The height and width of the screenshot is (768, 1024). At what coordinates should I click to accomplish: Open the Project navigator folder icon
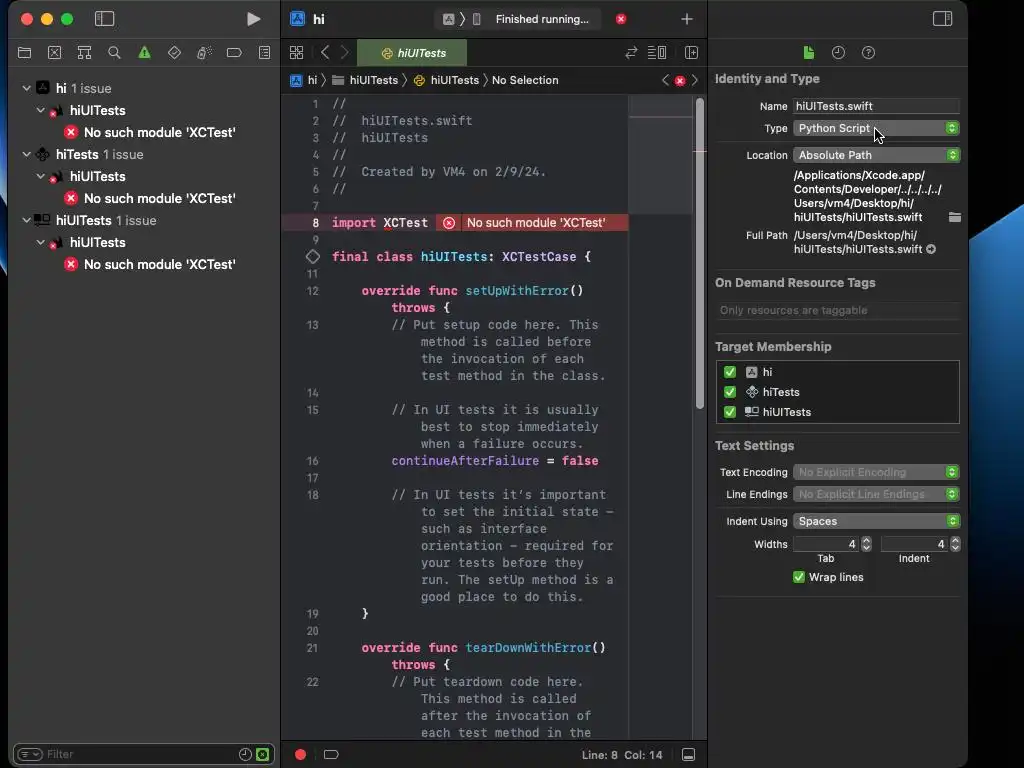tap(24, 53)
